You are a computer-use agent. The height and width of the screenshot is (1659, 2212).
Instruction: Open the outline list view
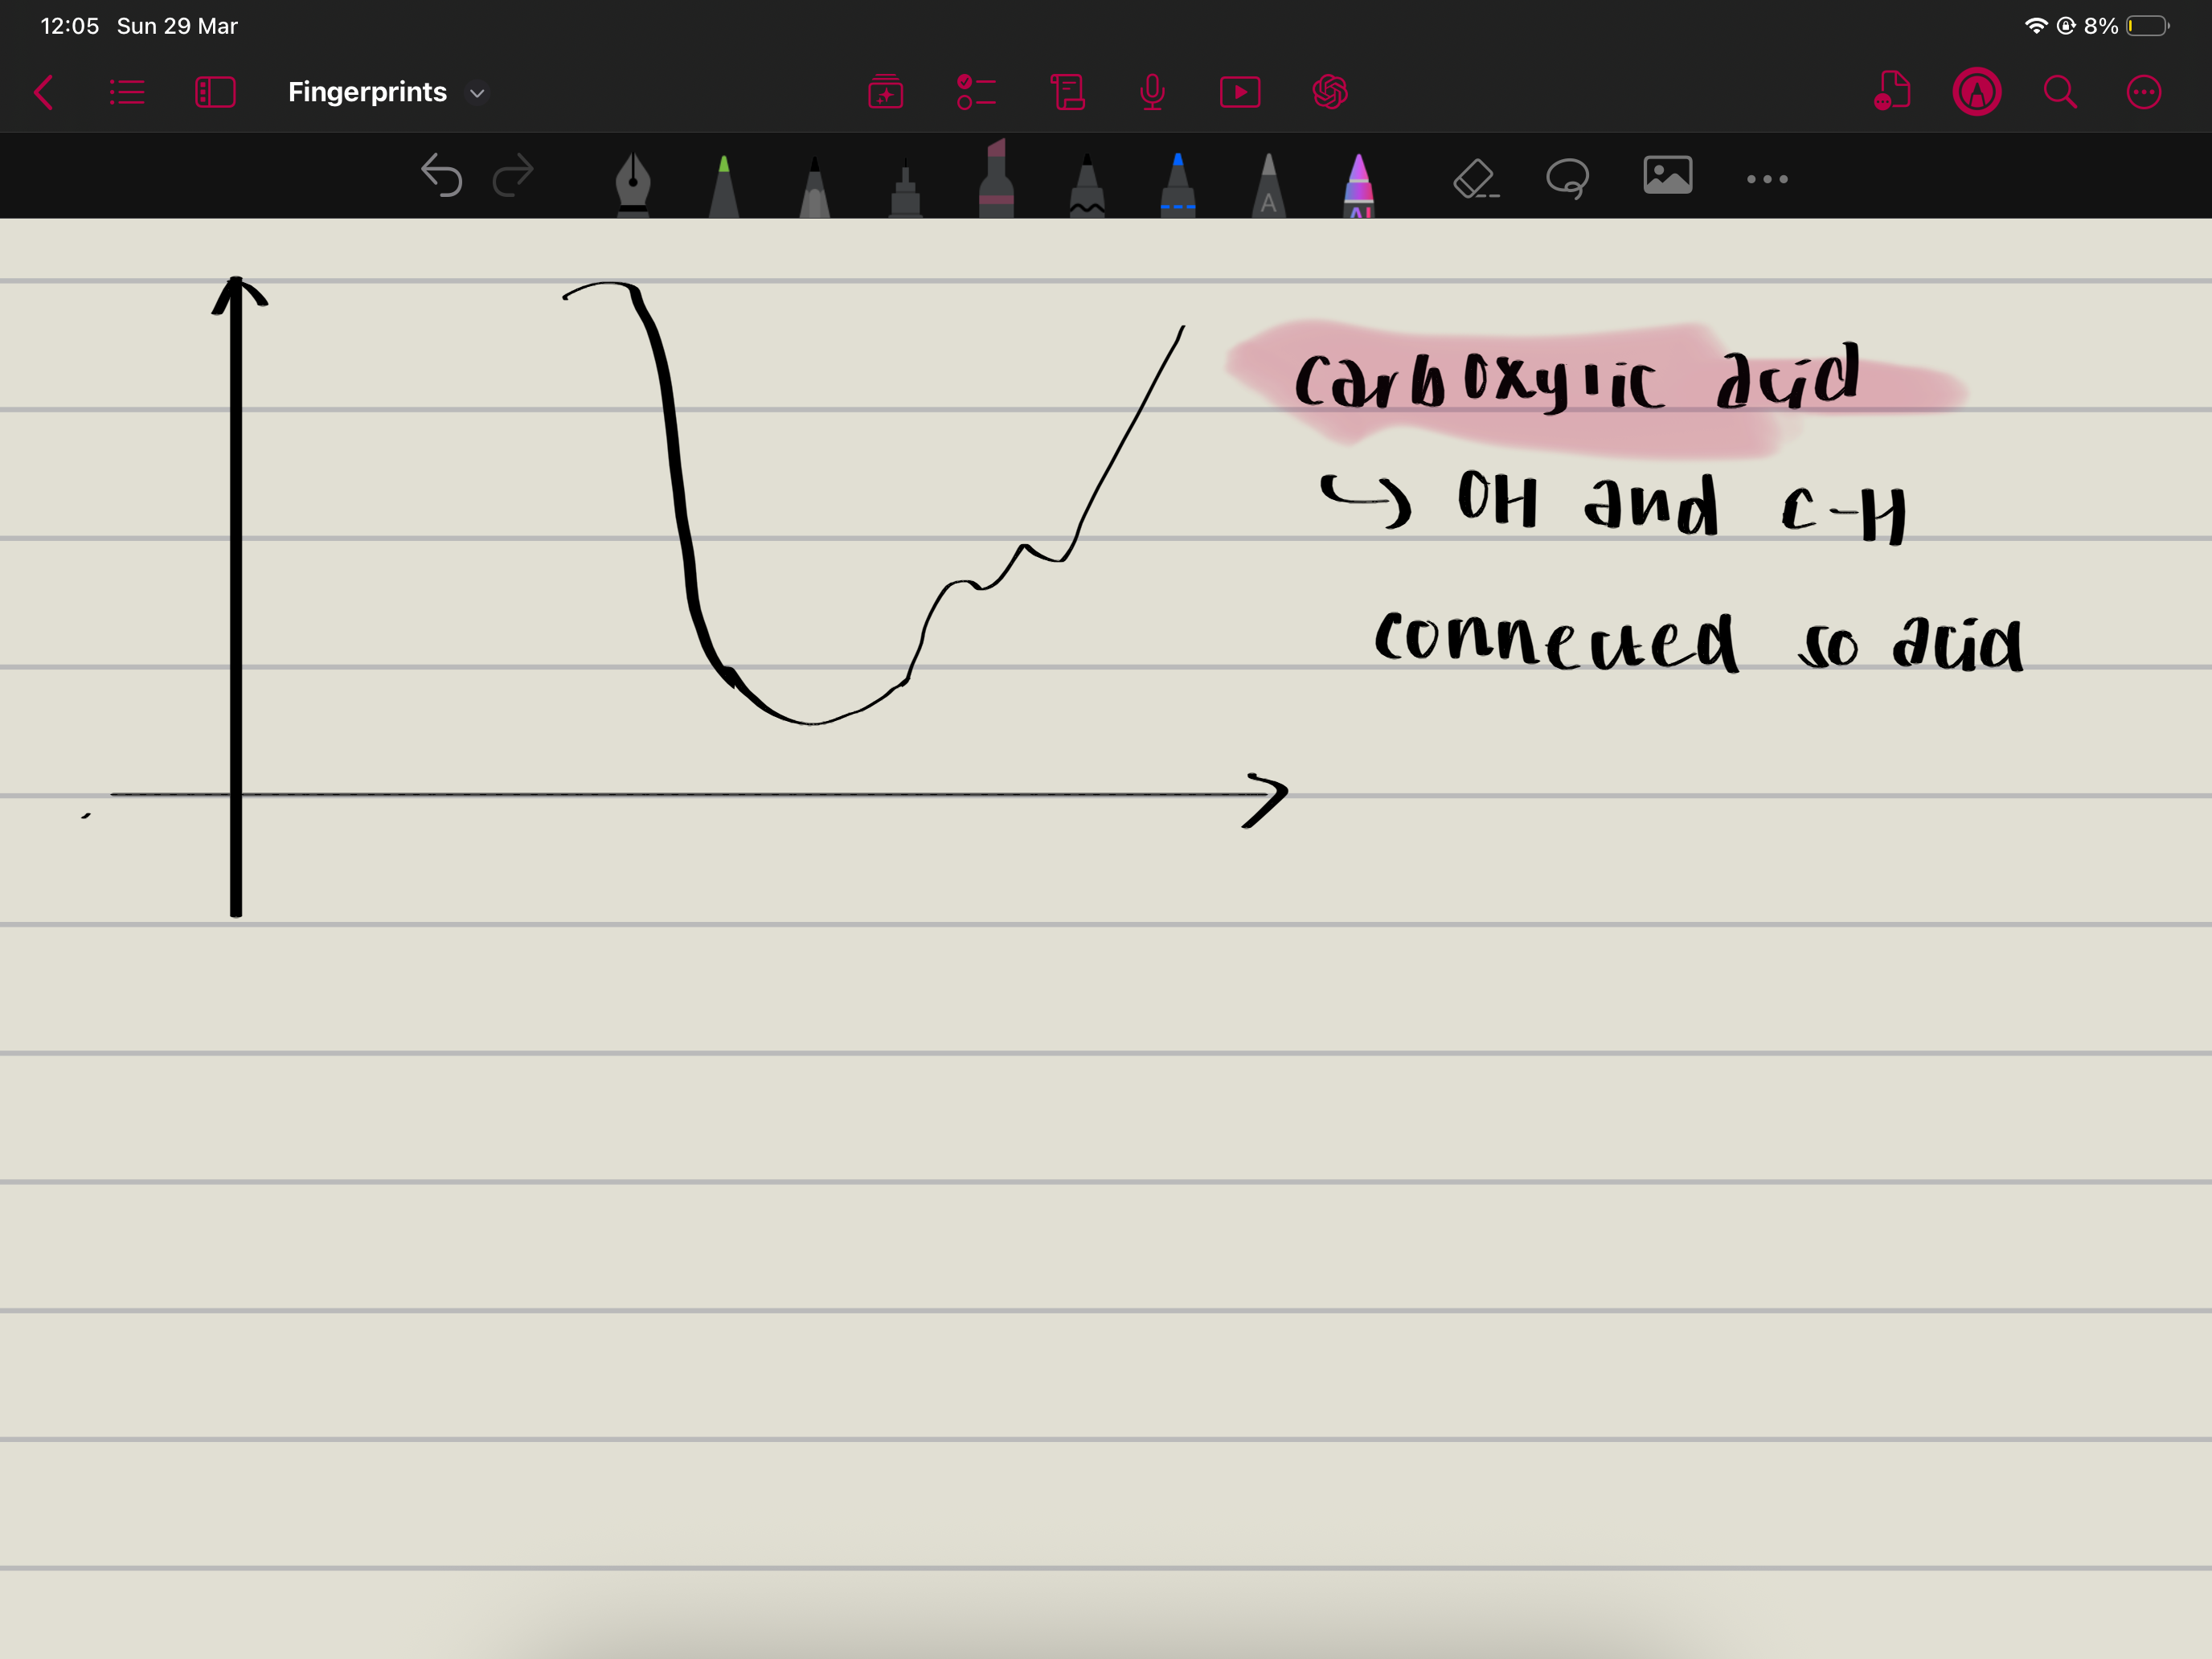click(x=127, y=93)
